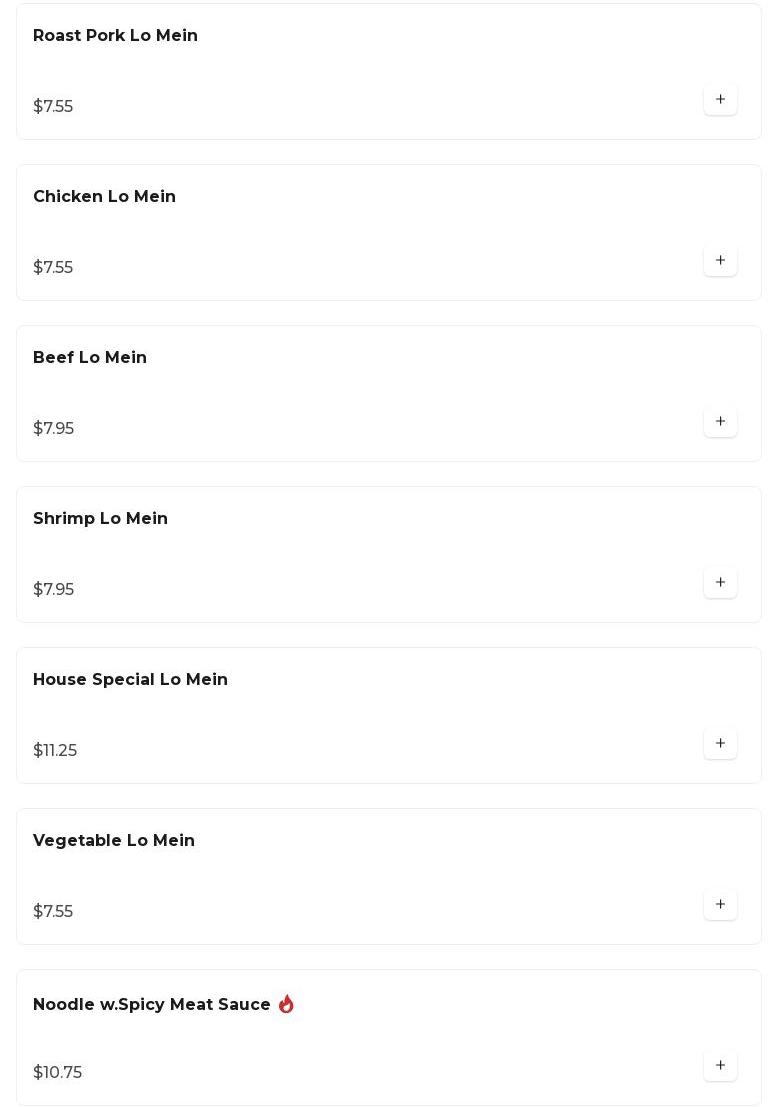Image resolution: width=778 pixels, height=1107 pixels.
Task: Add Roast Pork Lo Mein with plus icon
Action: click(x=720, y=100)
